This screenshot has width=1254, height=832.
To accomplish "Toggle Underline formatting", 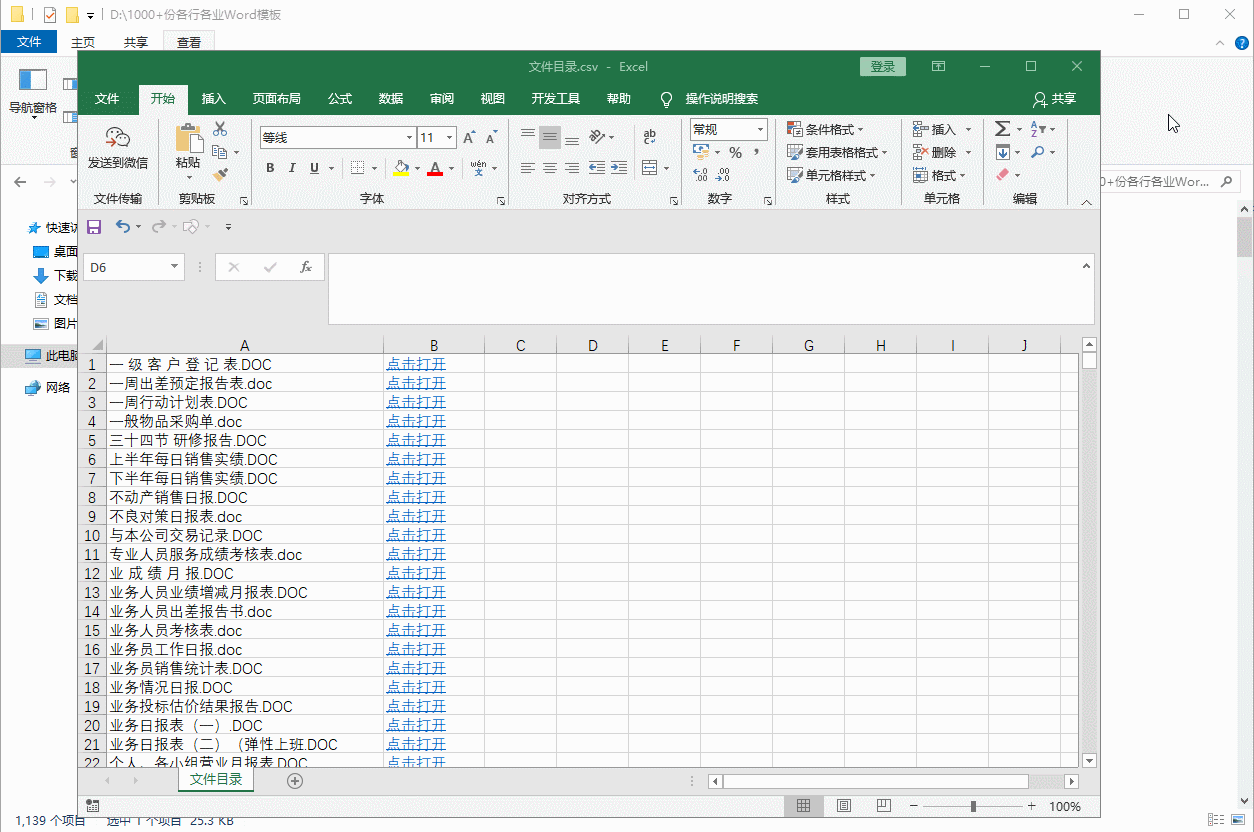I will [315, 168].
